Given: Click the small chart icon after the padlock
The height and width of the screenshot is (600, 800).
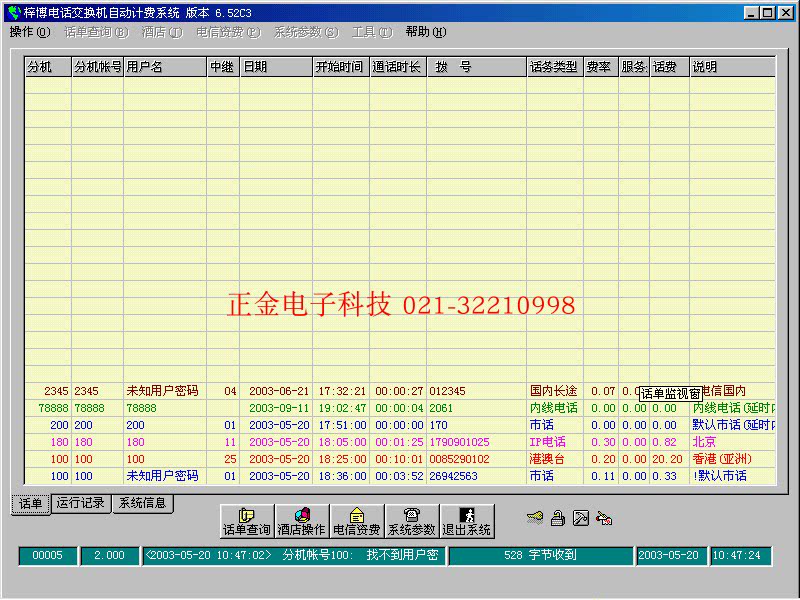Looking at the screenshot, I should click(x=581, y=518).
